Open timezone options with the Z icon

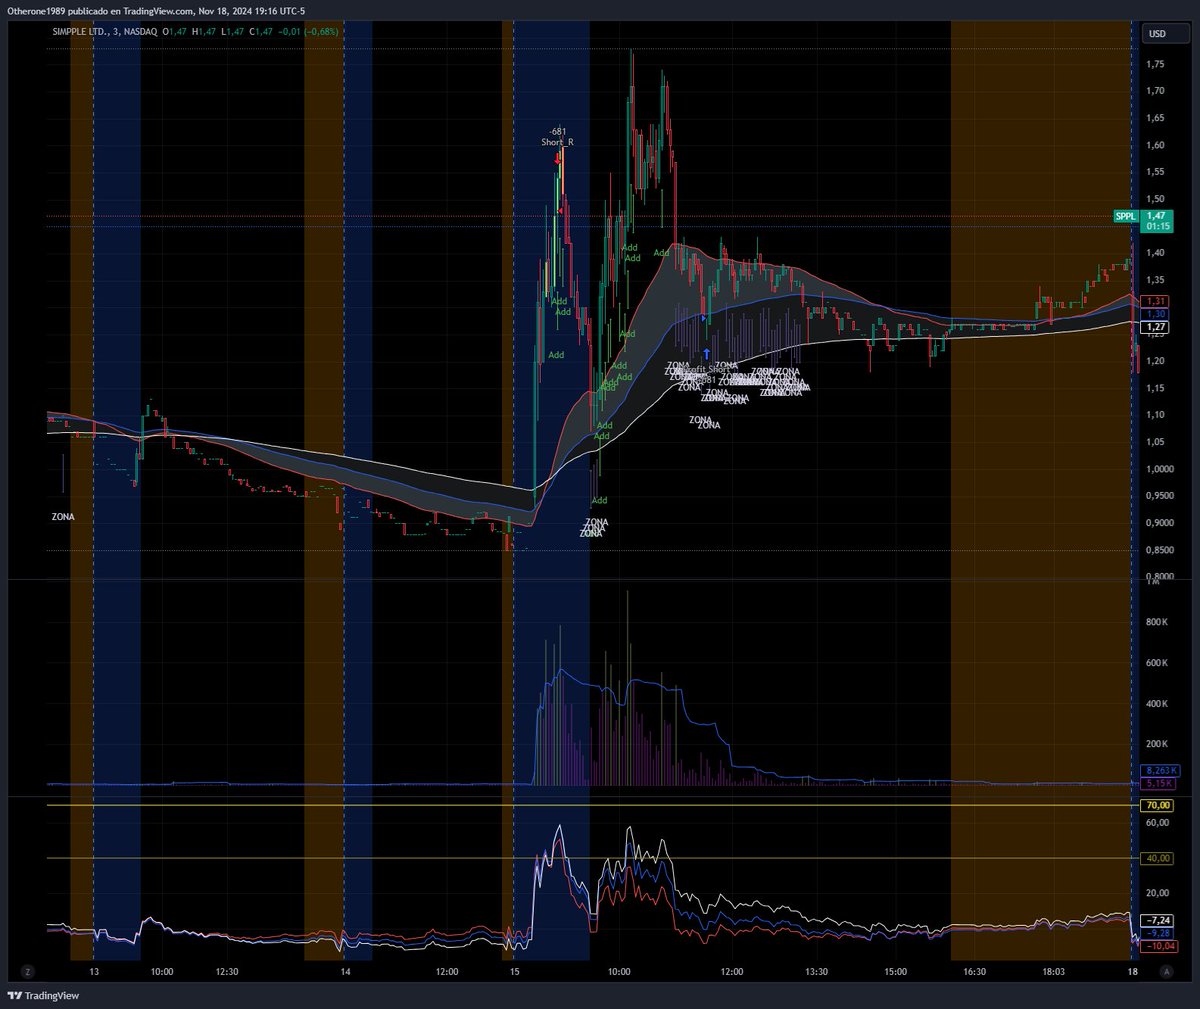tap(28, 971)
